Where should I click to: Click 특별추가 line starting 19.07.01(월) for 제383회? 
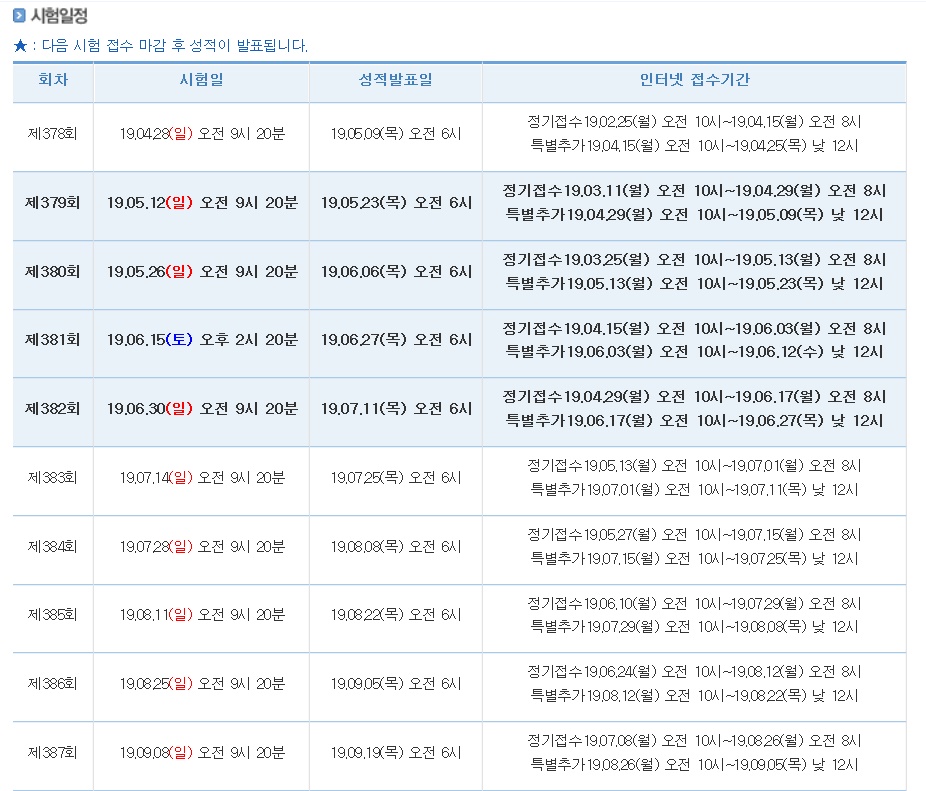click(694, 490)
